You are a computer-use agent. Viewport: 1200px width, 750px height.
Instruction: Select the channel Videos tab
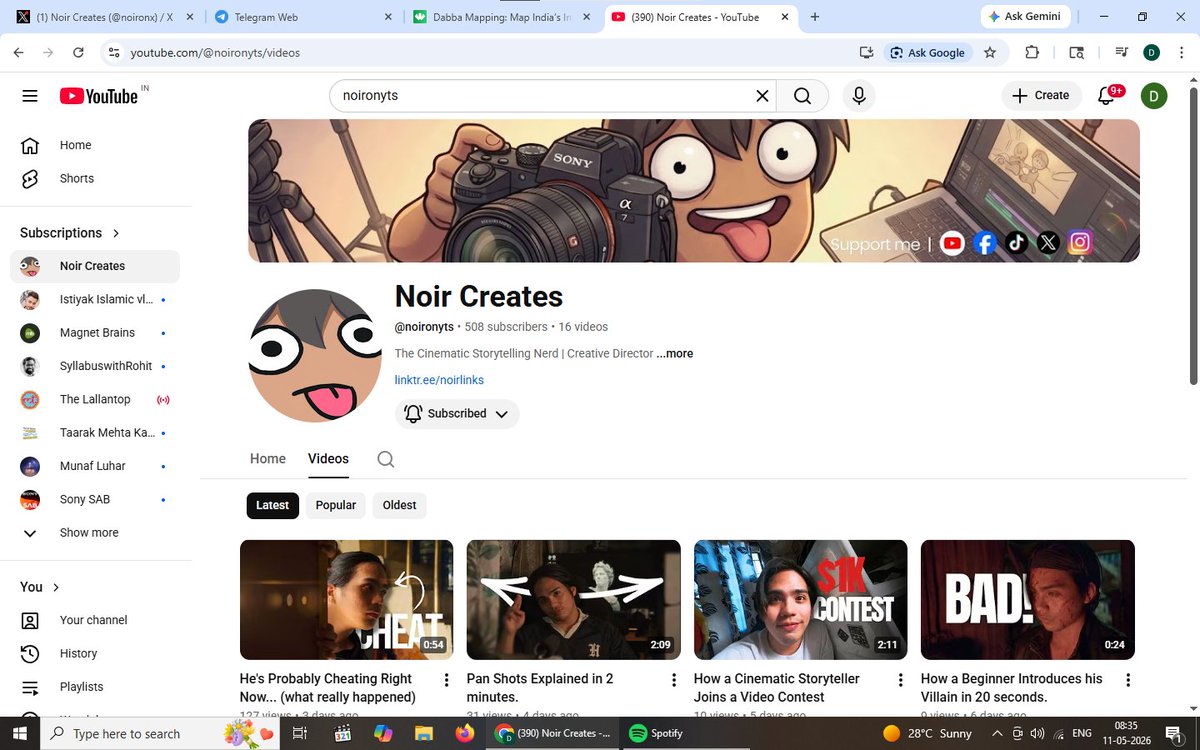pos(328,458)
